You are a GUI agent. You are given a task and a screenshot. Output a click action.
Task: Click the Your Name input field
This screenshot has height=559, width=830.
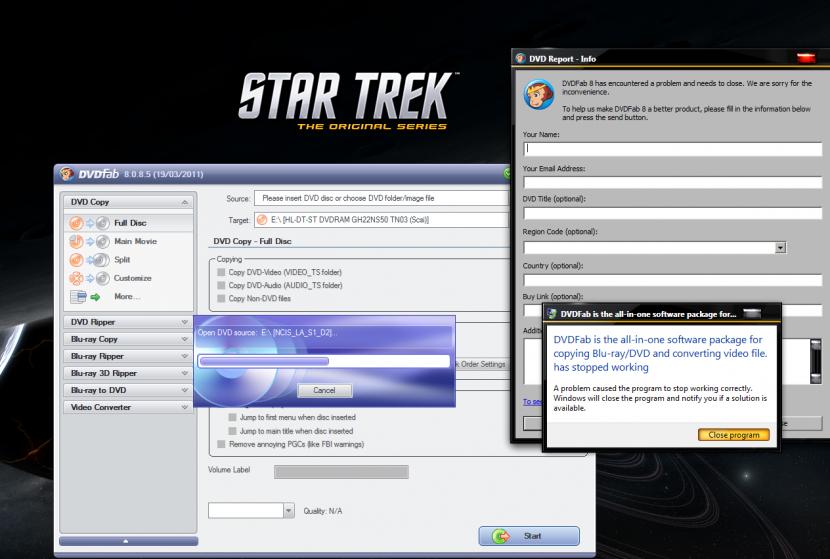(673, 149)
